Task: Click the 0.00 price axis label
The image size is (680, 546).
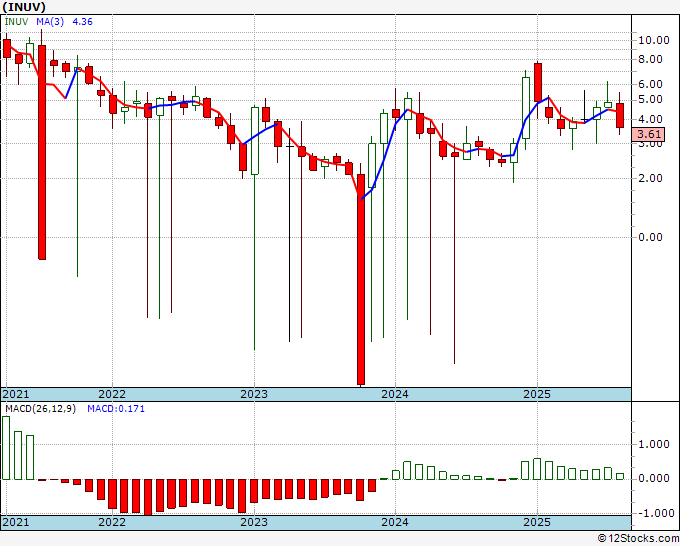Action: point(650,237)
